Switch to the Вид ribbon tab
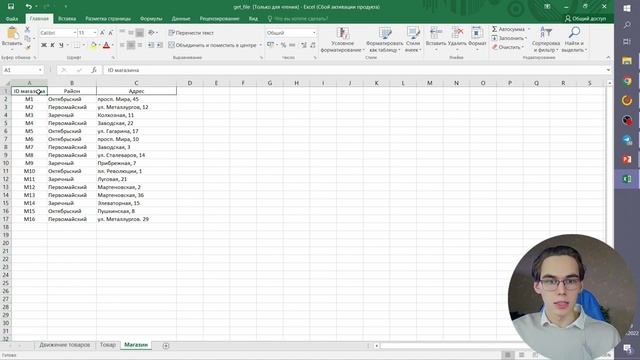This screenshot has height=360, width=640. point(253,19)
